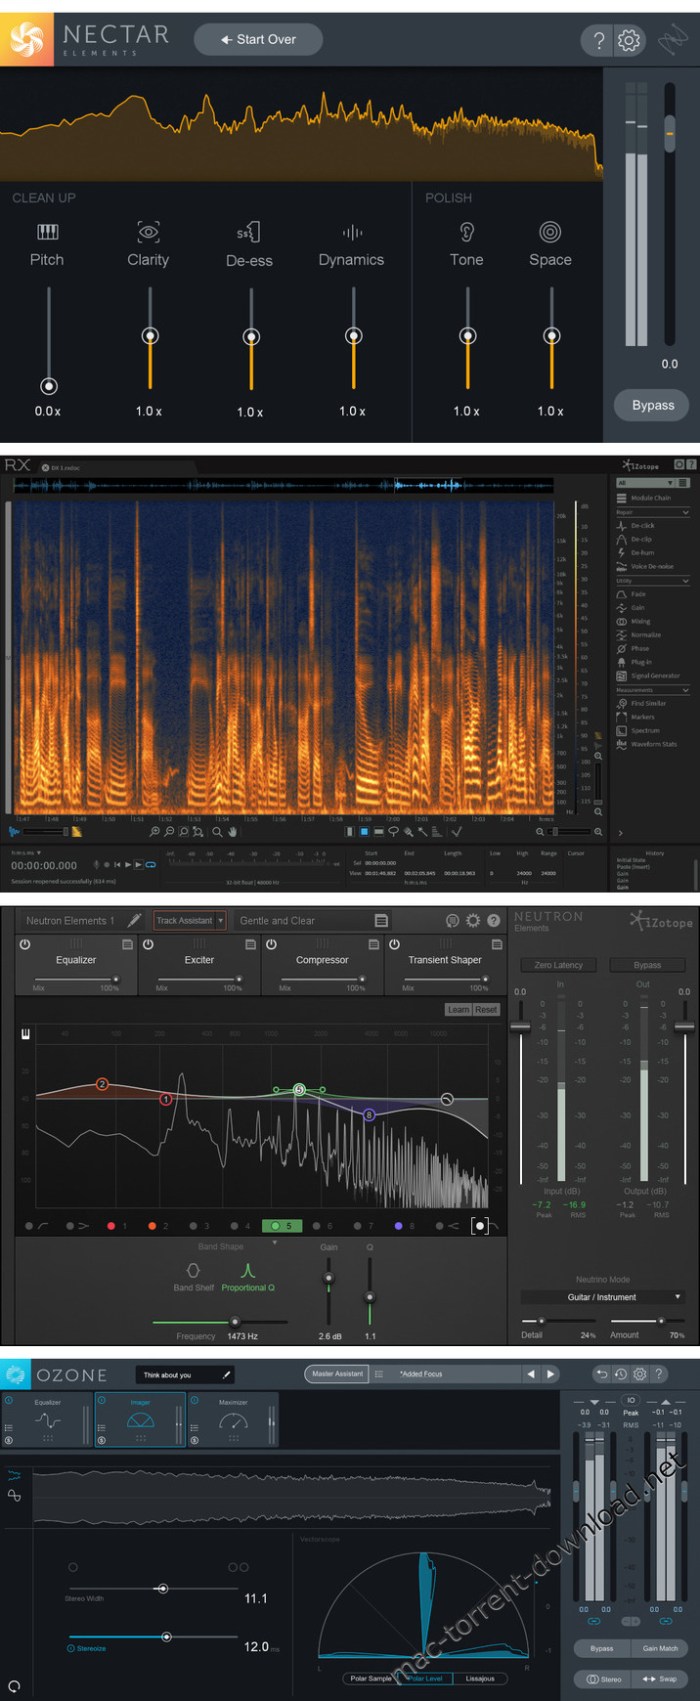
Task: Click the Ozone Maximizer module
Action: coord(233,1420)
